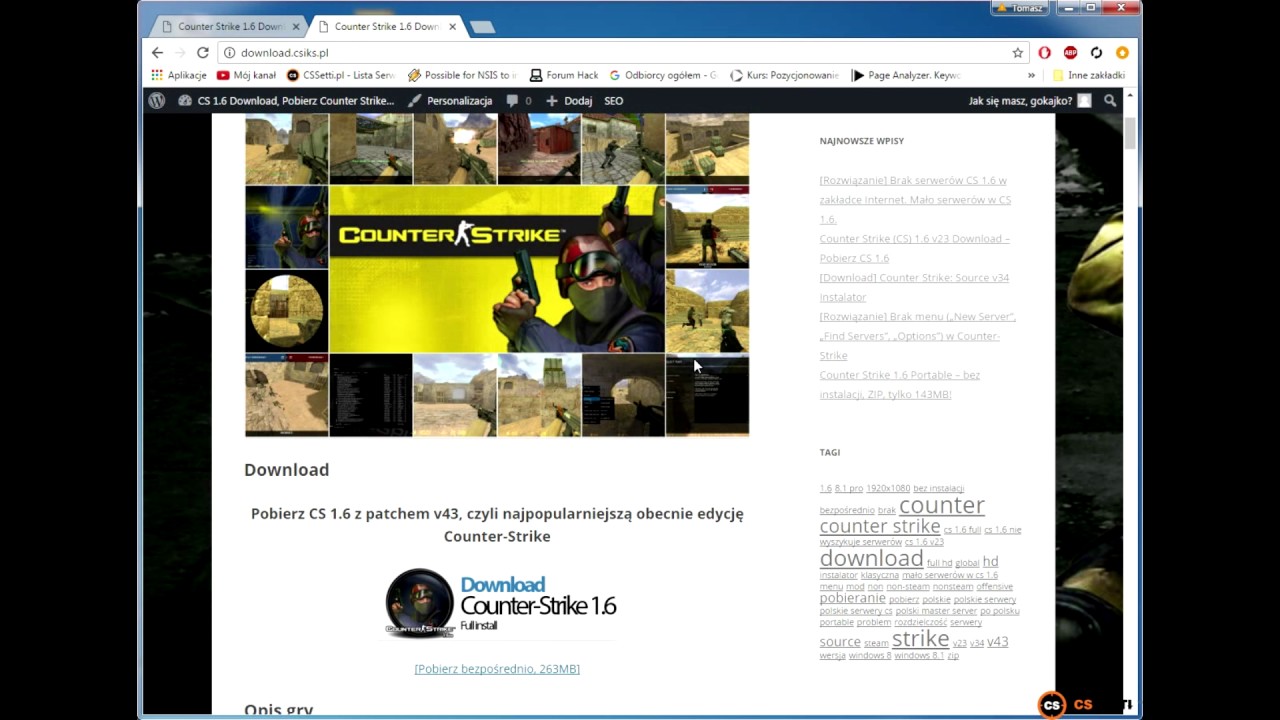1280x720 pixels.
Task: Open the Jak się masz, gokajko user menu
Action: [x=1029, y=101]
